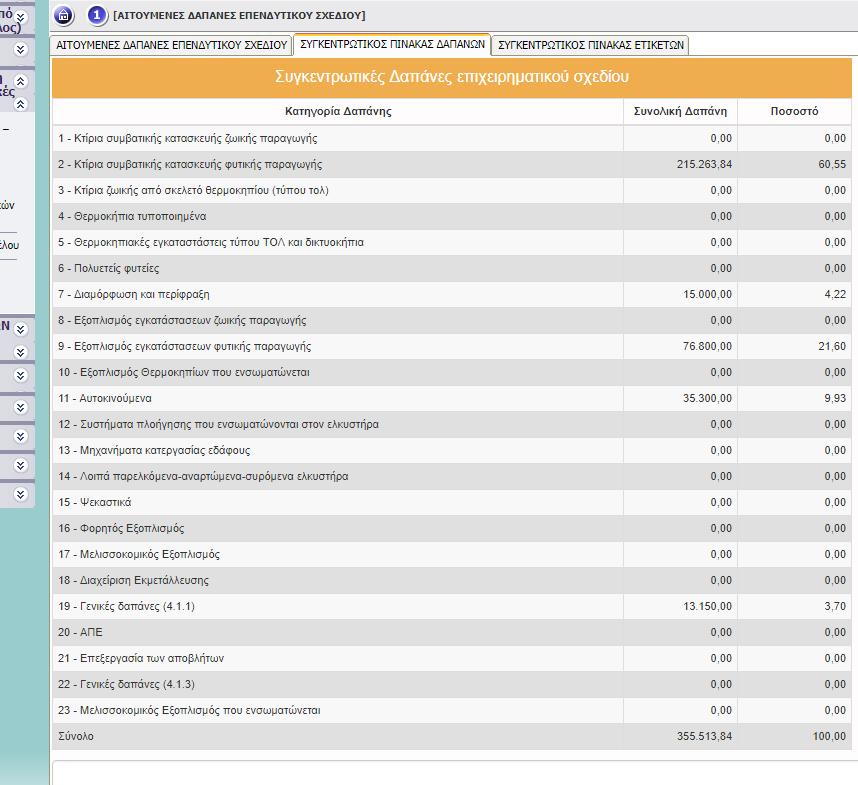Select row 12 - Συστήματα πλοήγησης ελκυστήρα
Image resolution: width=858 pixels, height=785 pixels.
click(x=452, y=425)
